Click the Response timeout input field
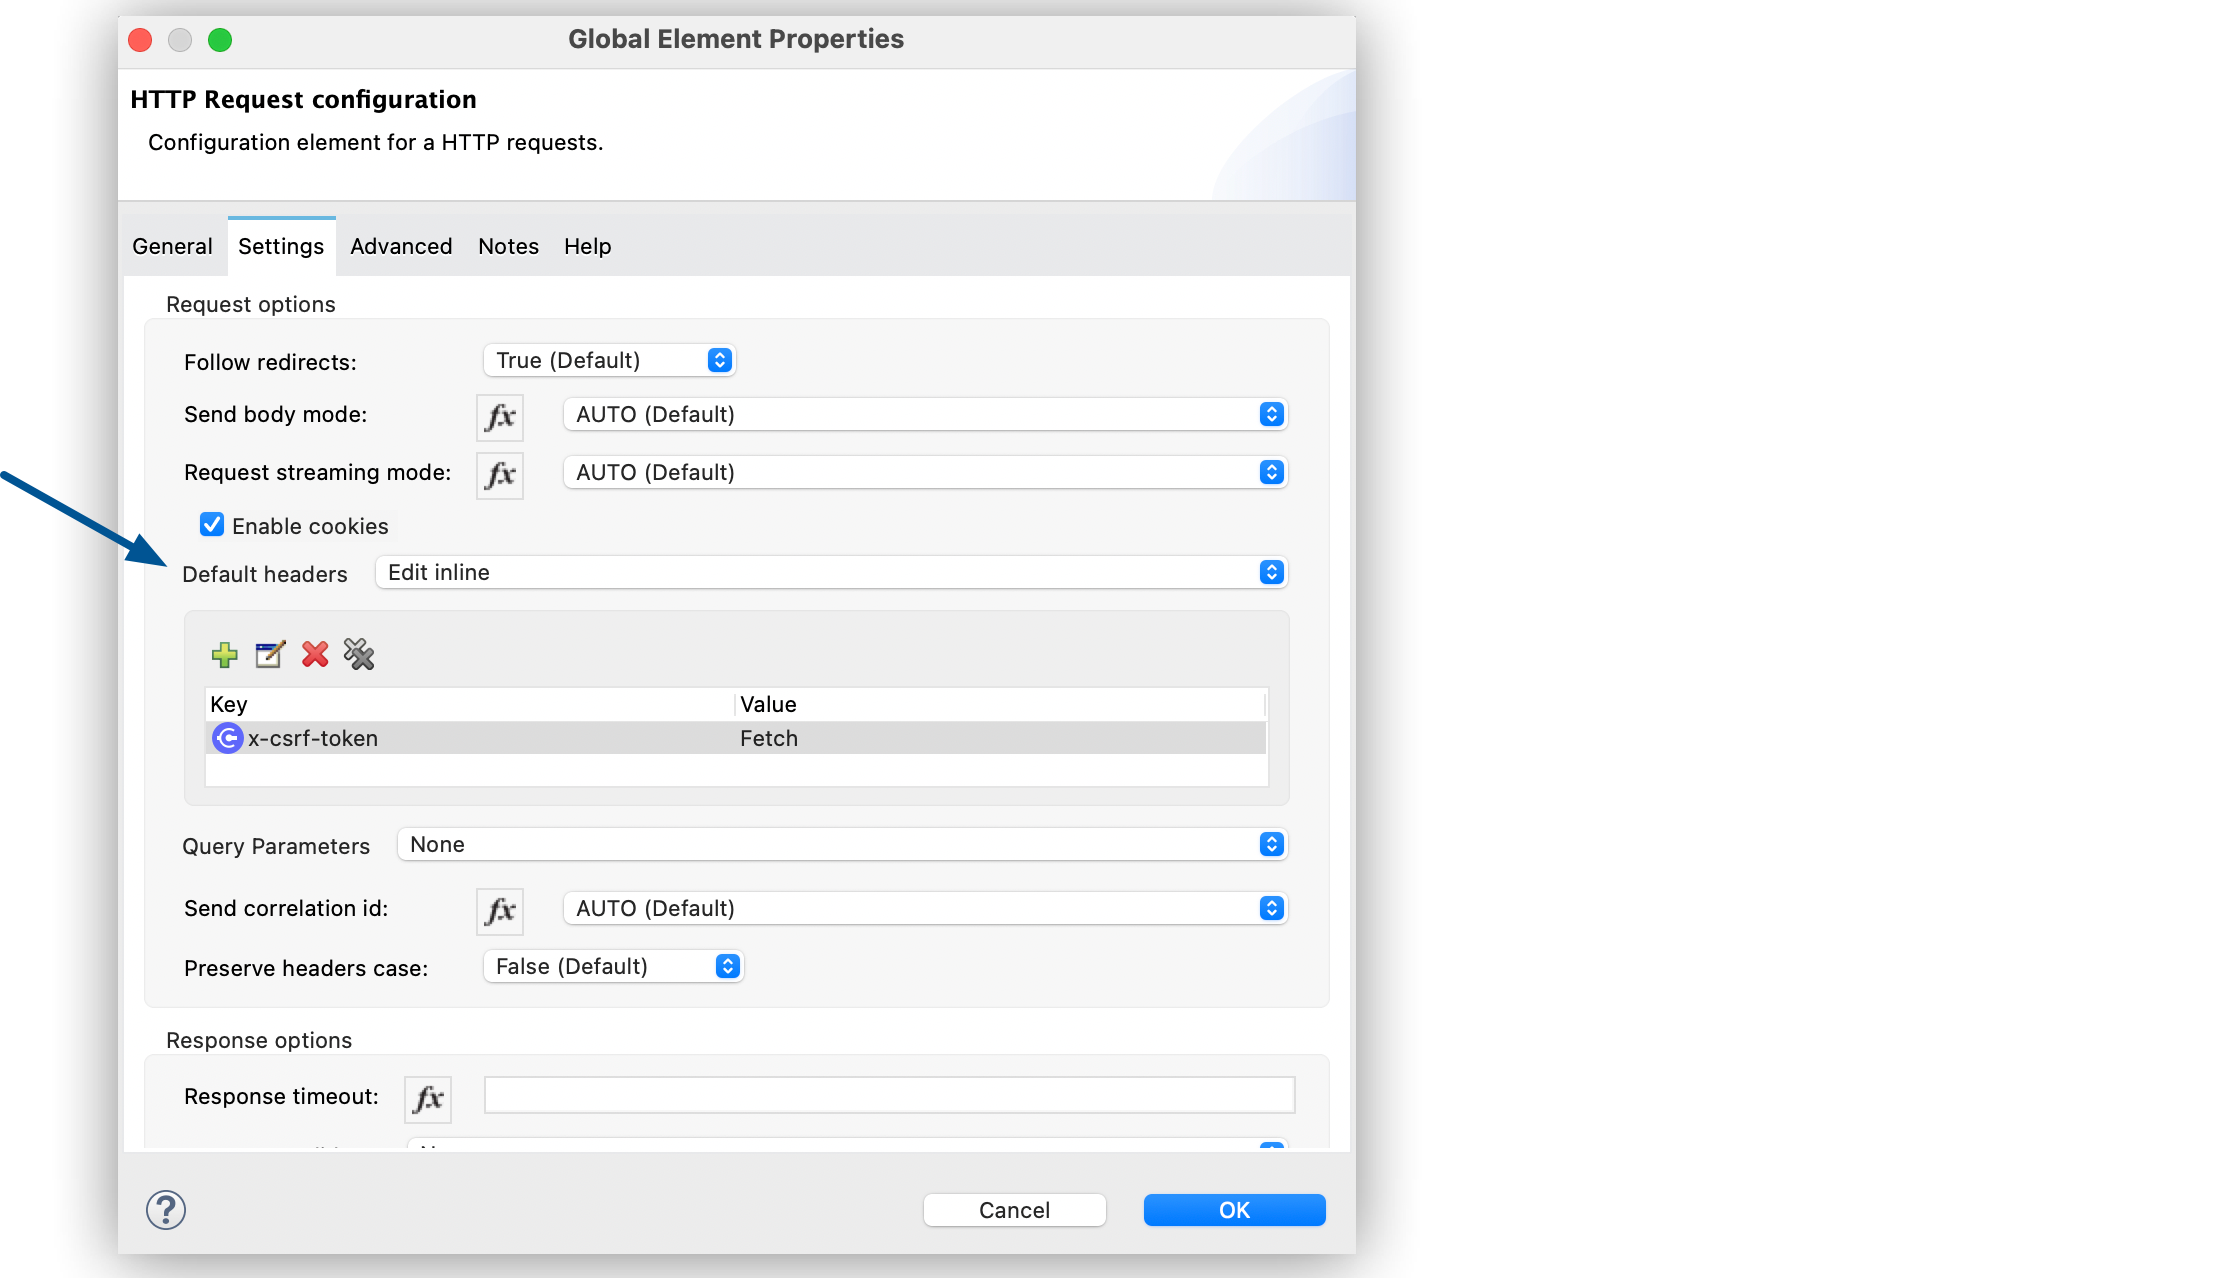2220x1278 pixels. (888, 1094)
